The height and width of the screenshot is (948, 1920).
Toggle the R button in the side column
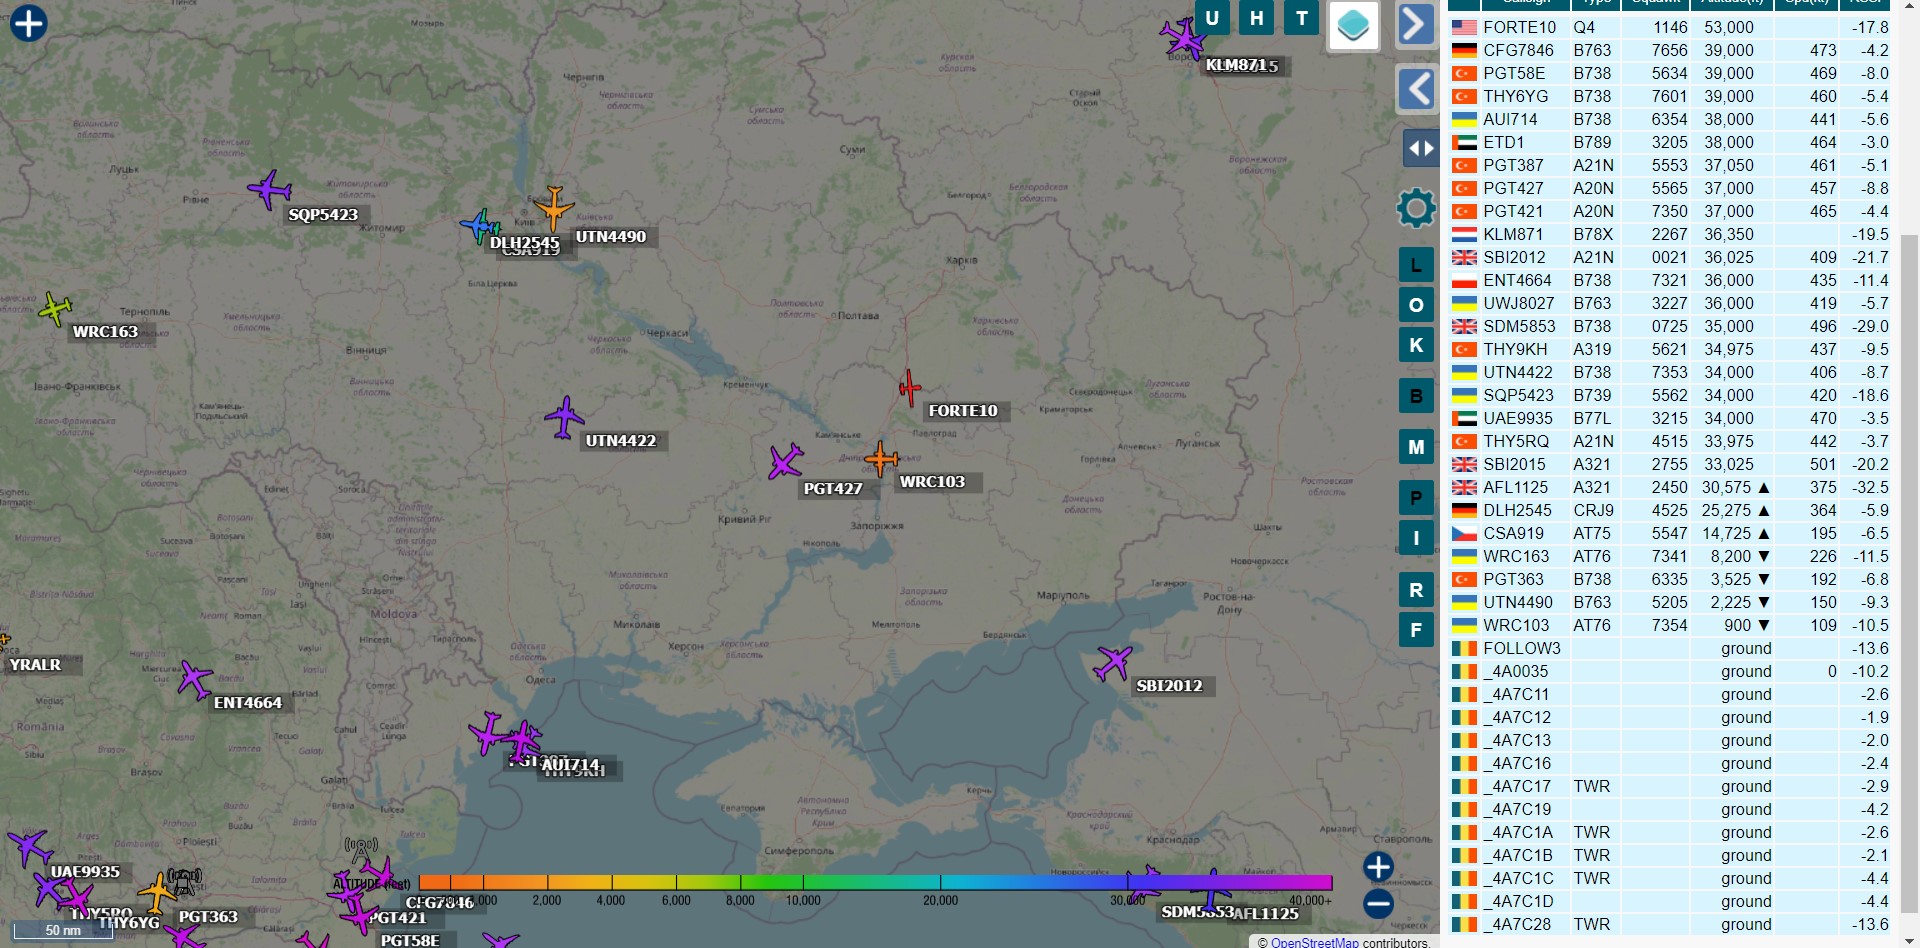(x=1416, y=590)
